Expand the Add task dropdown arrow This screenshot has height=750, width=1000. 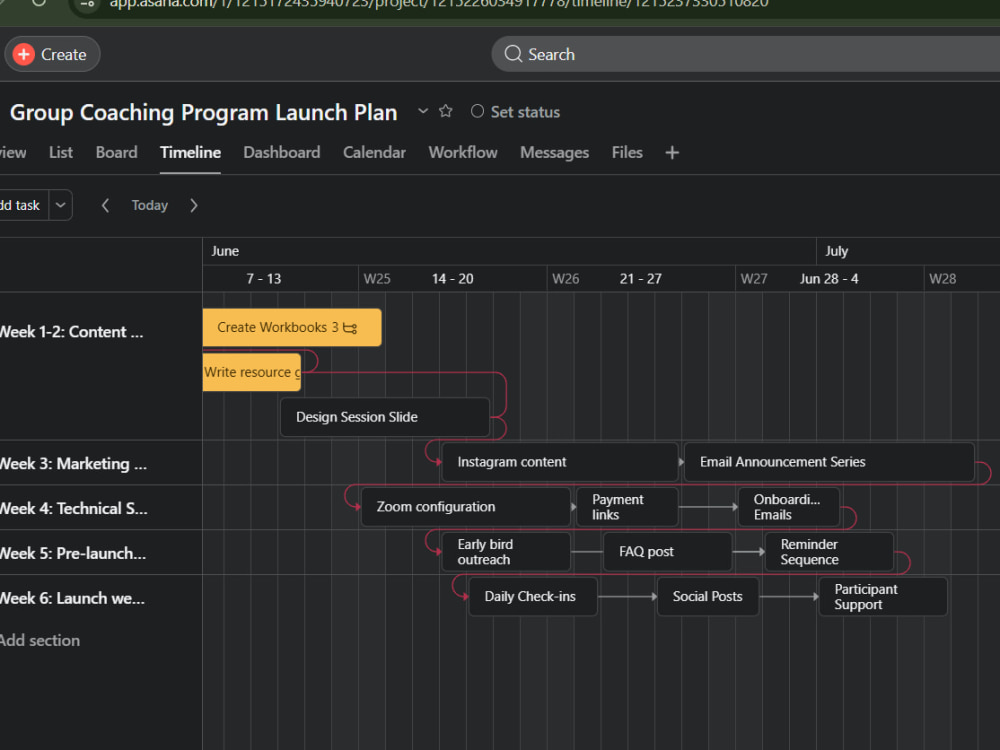pos(61,205)
